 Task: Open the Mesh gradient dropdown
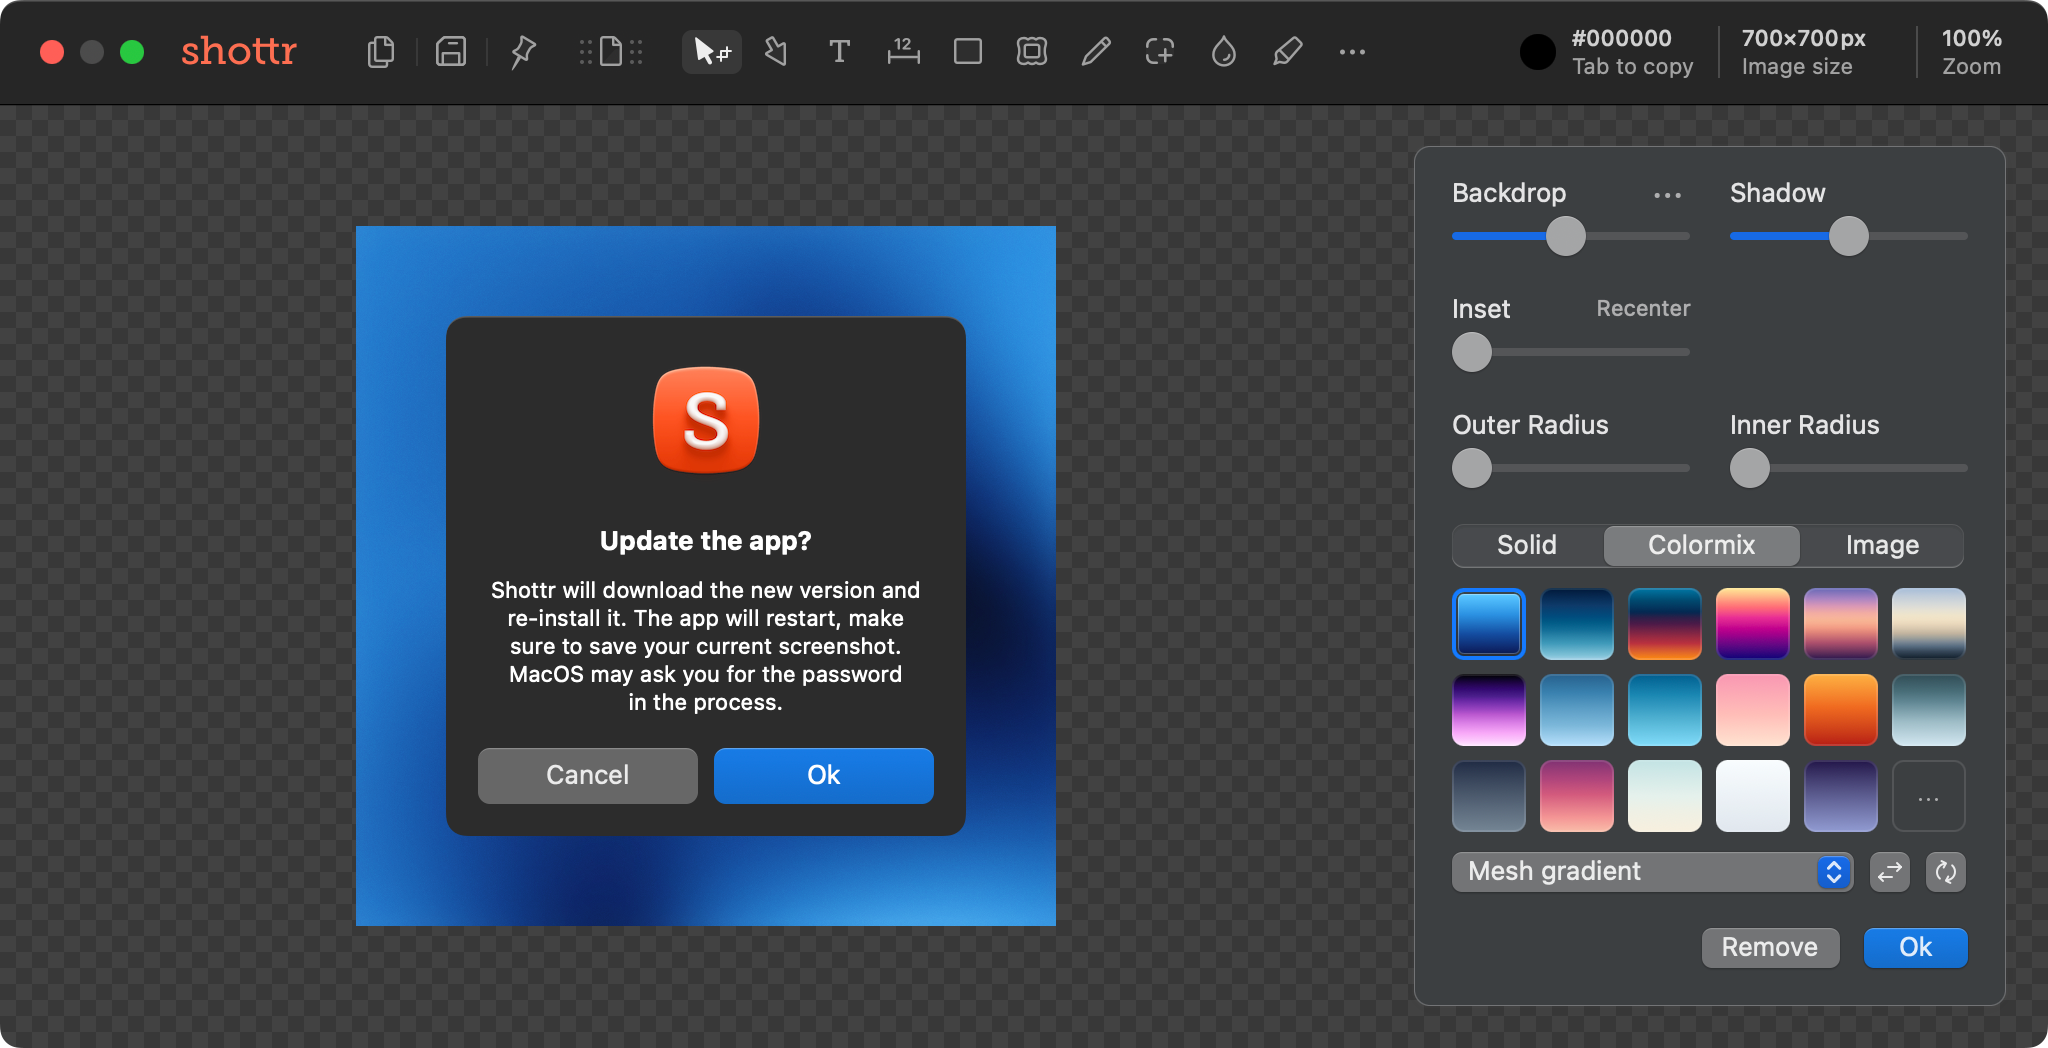[x=1651, y=872]
